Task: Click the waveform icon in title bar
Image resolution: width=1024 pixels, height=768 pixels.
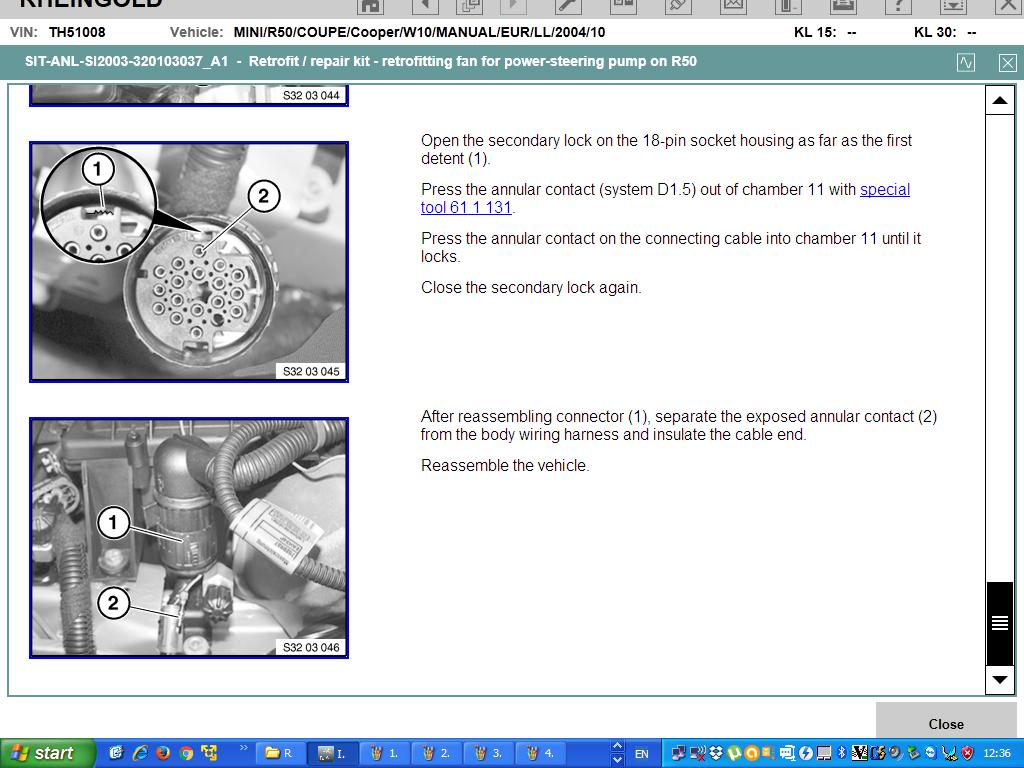Action: (966, 63)
